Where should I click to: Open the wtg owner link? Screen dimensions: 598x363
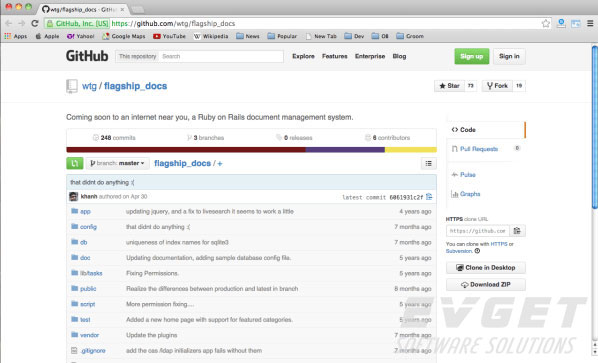tap(89, 86)
